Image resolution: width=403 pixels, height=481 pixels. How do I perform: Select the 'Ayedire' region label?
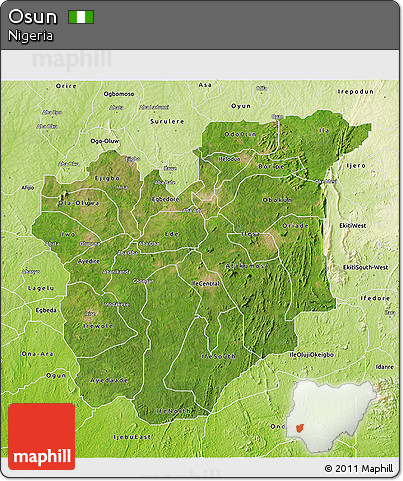(89, 261)
